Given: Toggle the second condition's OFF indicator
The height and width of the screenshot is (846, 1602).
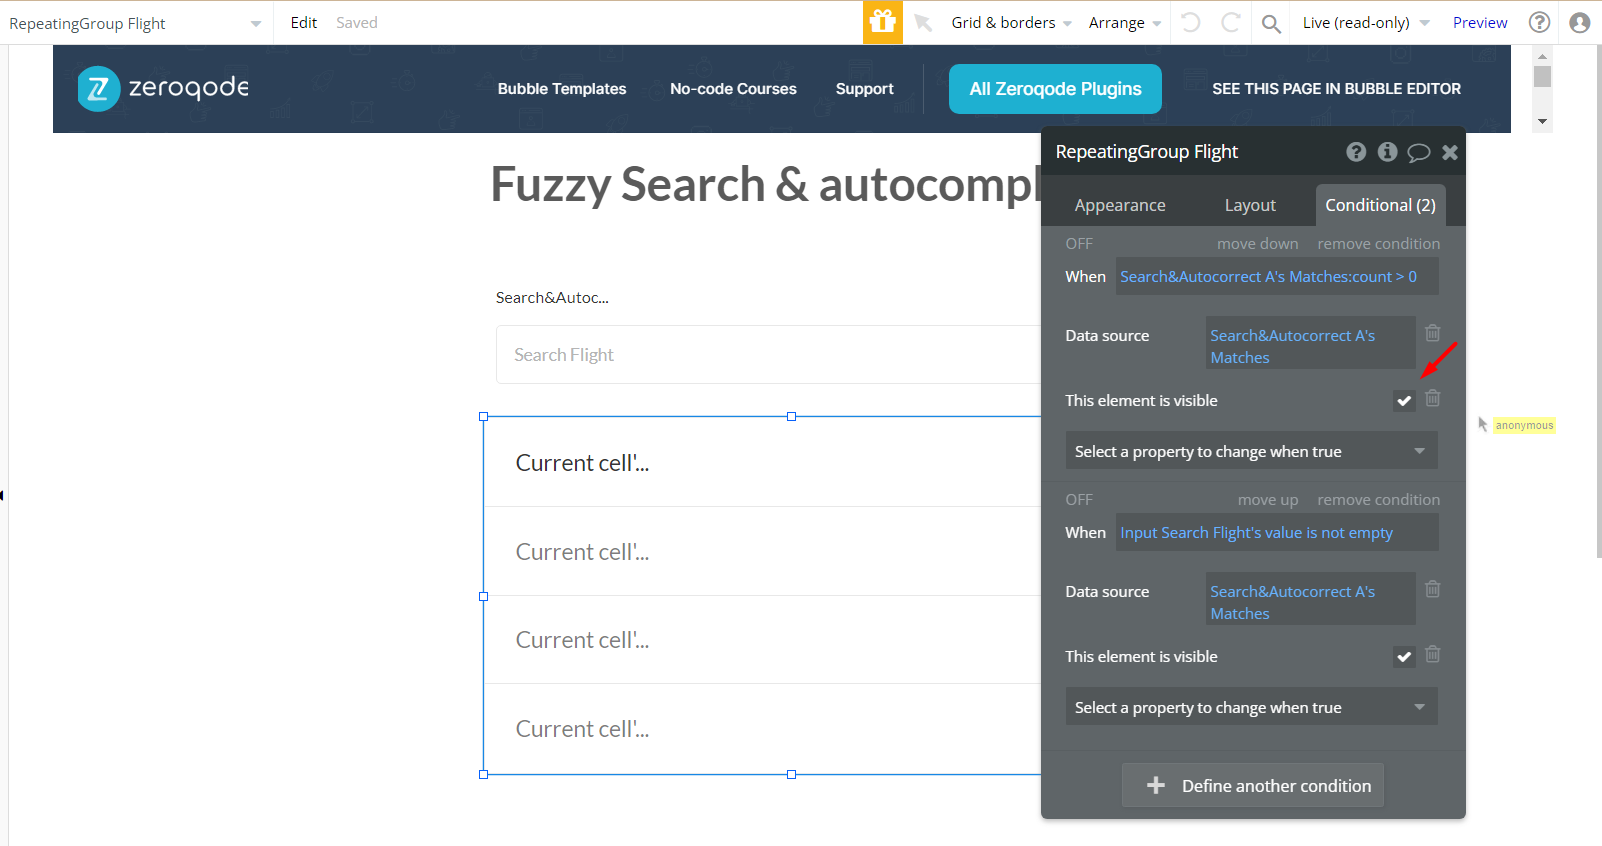Looking at the screenshot, I should 1079,500.
